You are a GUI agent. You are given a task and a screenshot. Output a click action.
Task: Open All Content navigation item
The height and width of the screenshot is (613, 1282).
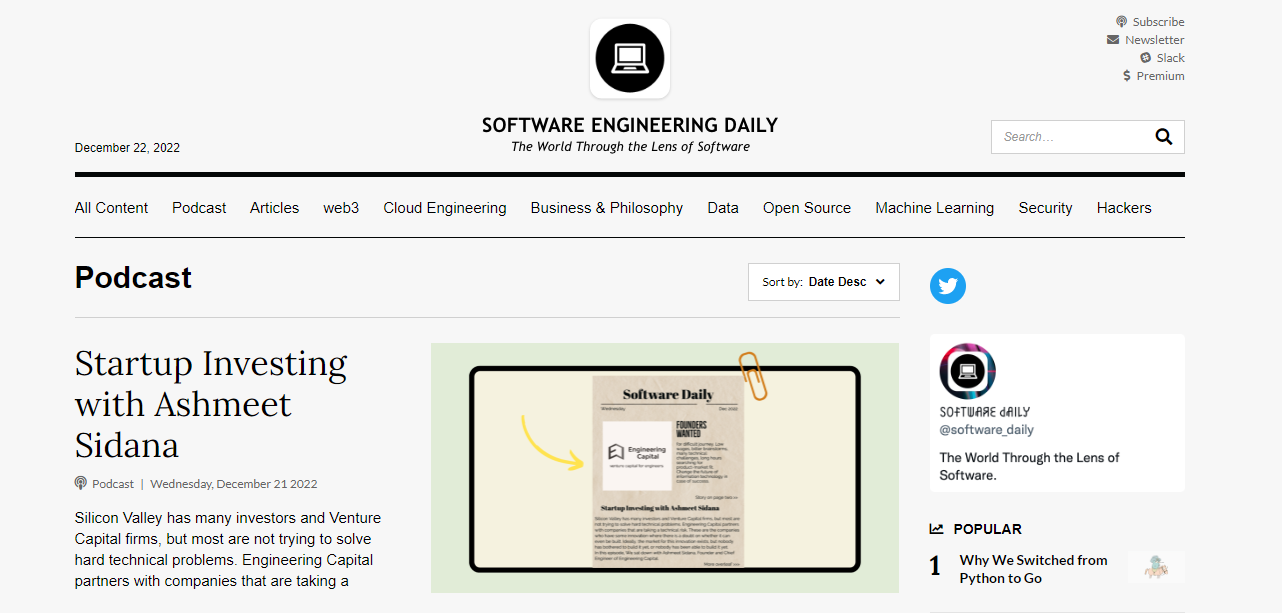[x=111, y=208]
